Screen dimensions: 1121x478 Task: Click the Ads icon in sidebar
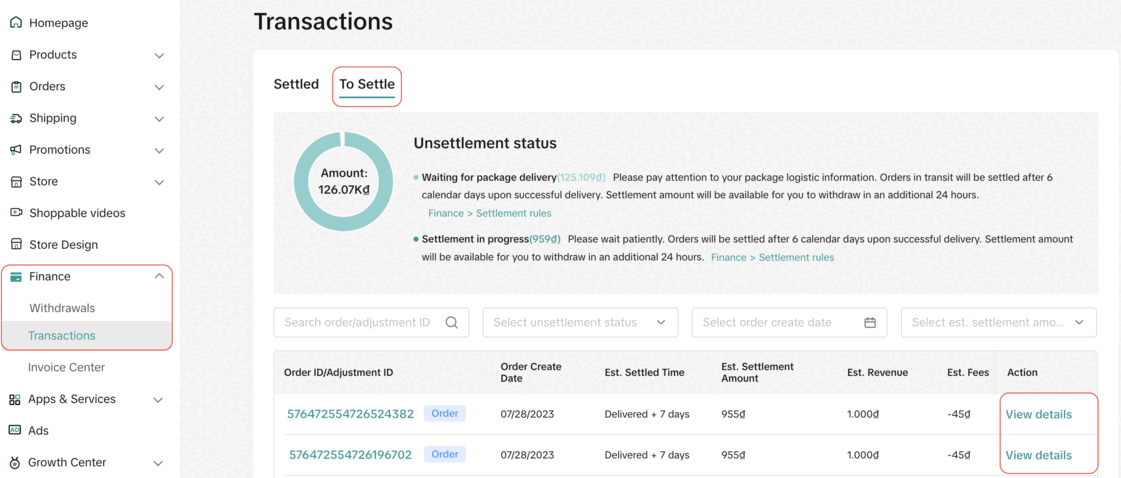tap(15, 430)
